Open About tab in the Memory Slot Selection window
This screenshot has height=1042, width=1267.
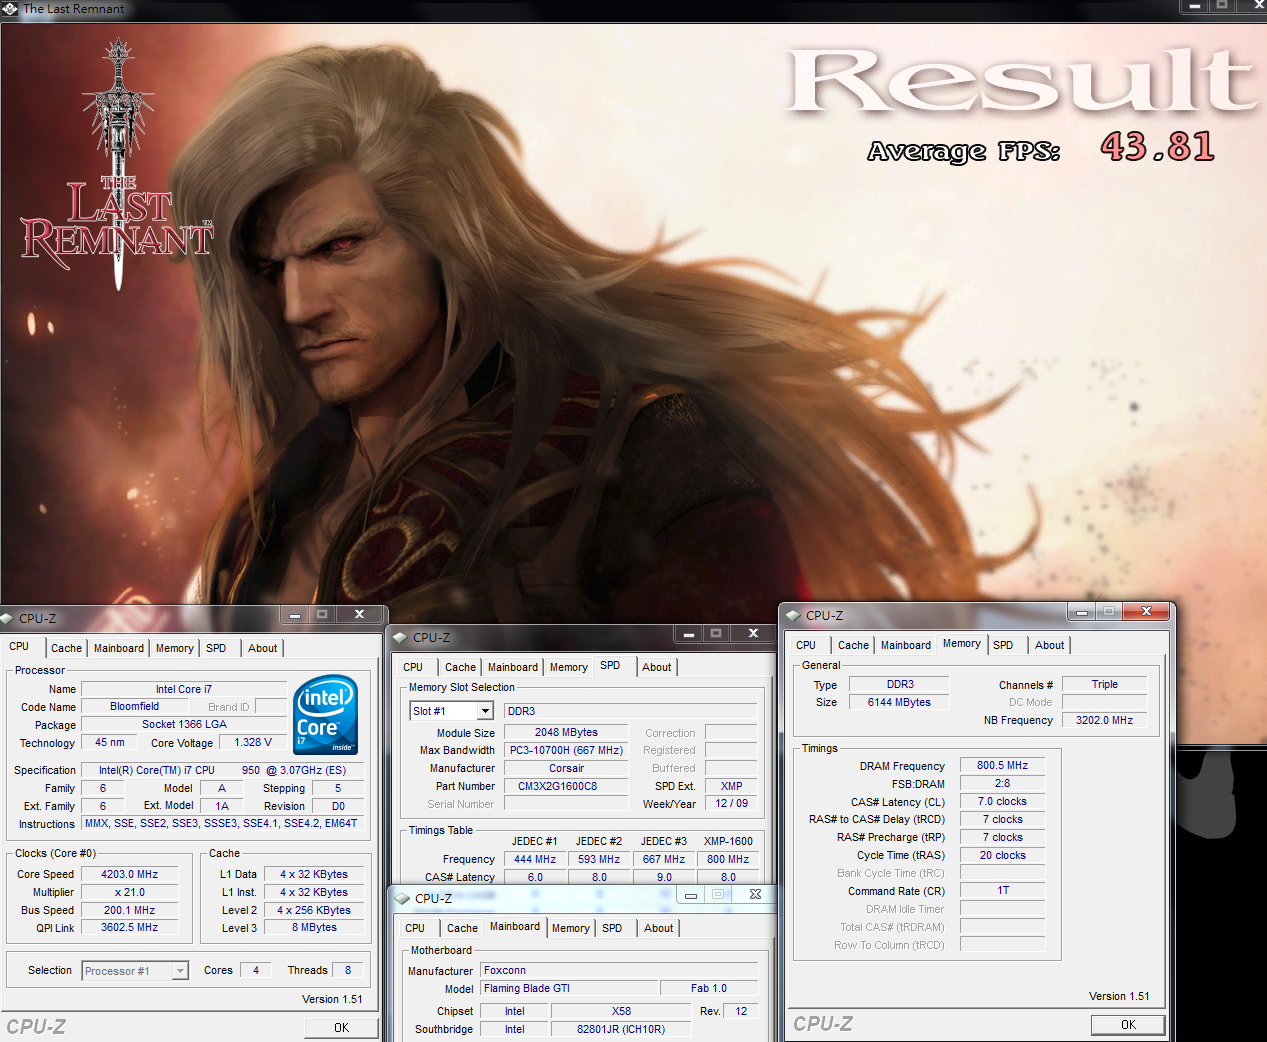coord(657,667)
